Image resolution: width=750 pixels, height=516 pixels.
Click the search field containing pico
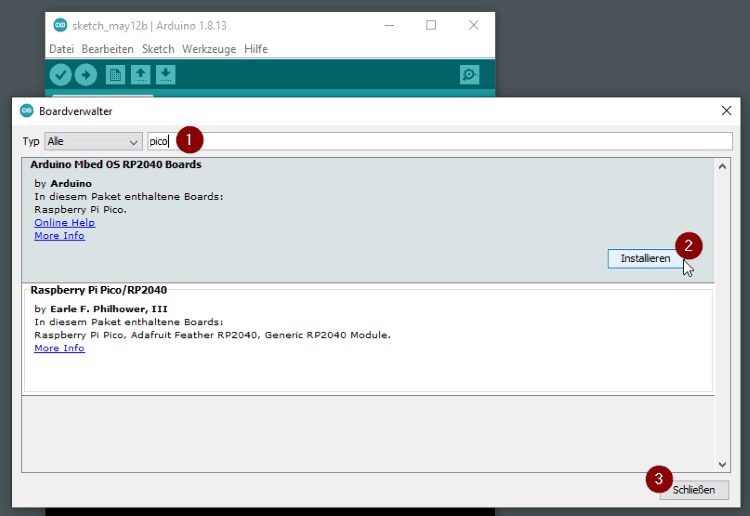pyautogui.click(x=440, y=142)
